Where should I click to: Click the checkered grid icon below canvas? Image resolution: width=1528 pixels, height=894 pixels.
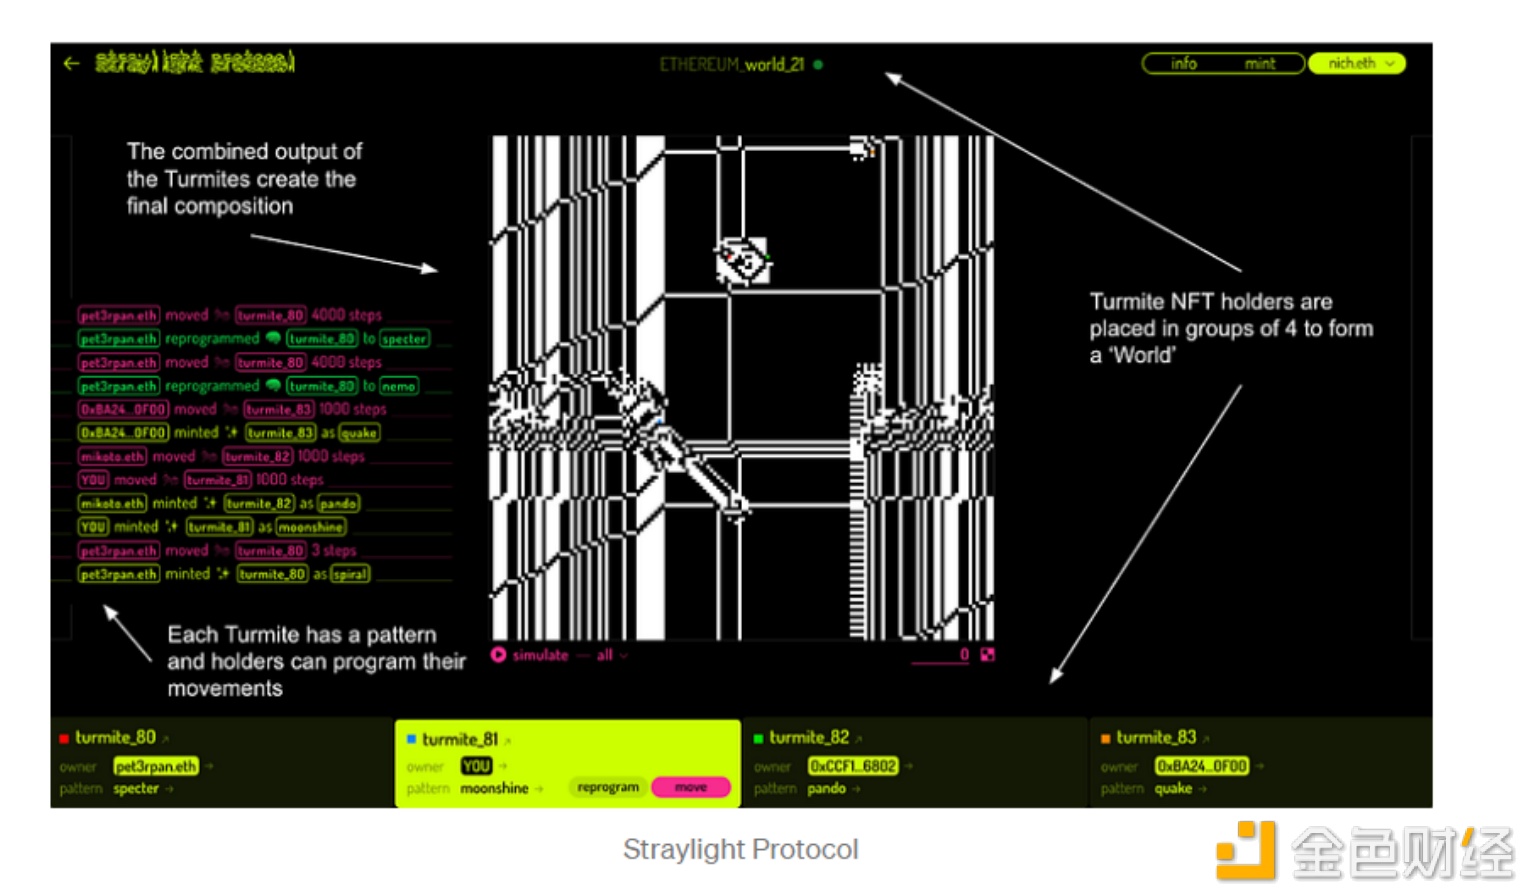(x=987, y=655)
